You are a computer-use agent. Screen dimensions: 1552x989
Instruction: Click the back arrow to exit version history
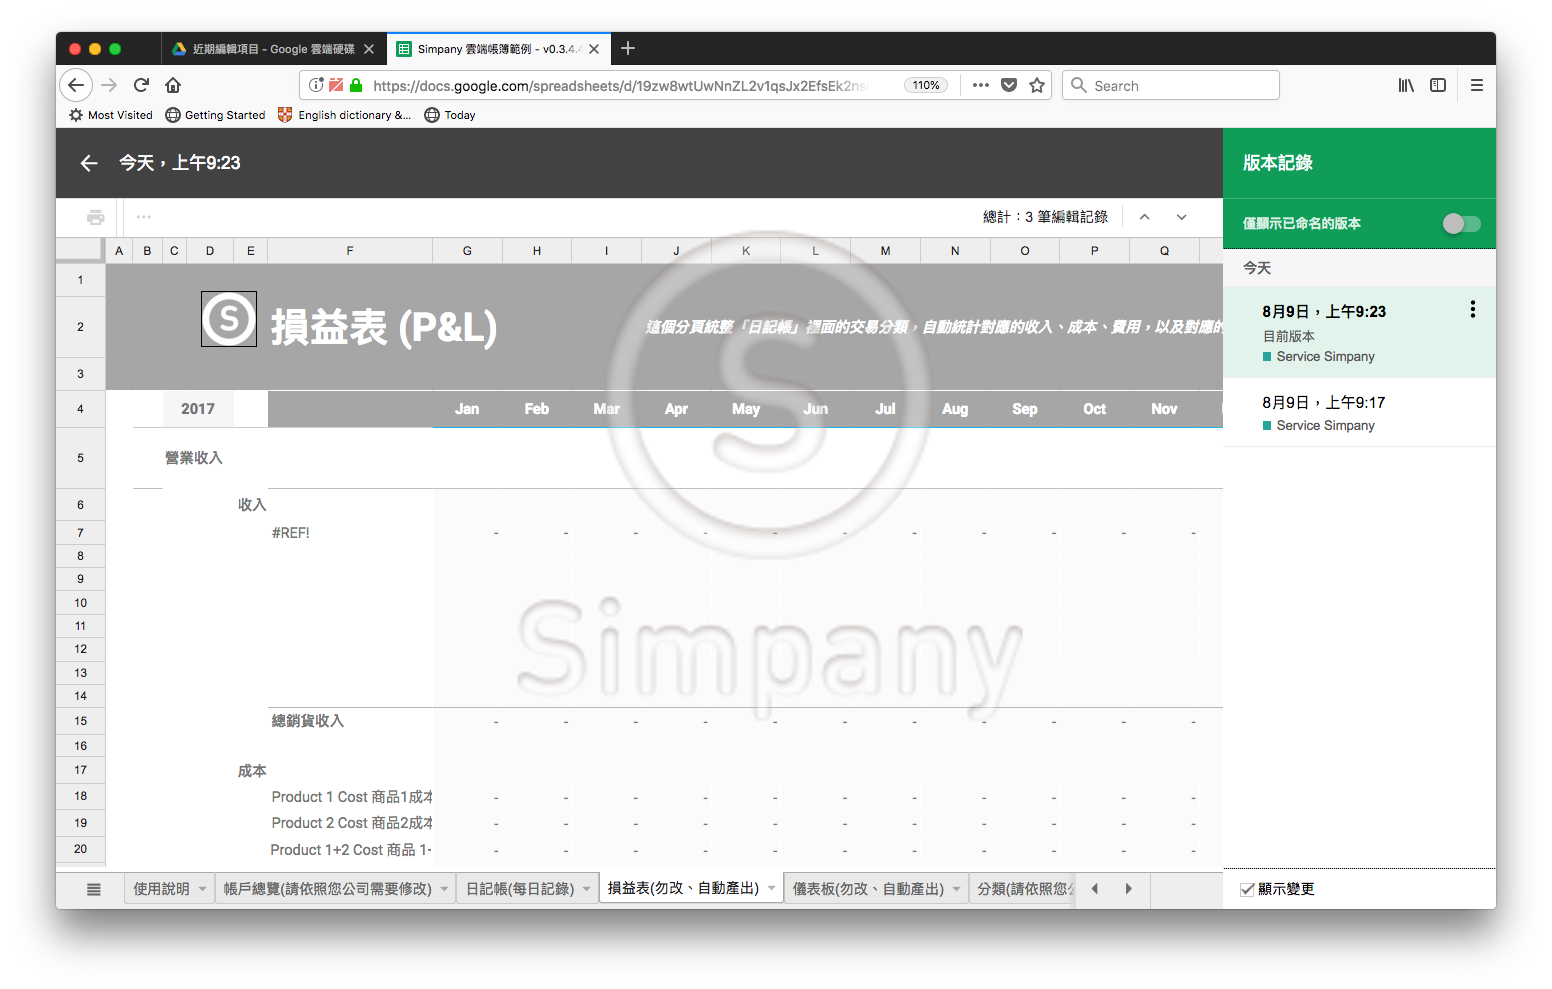[x=89, y=163]
